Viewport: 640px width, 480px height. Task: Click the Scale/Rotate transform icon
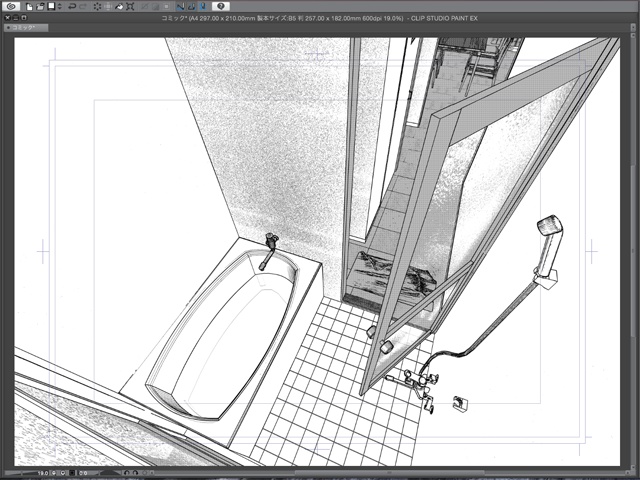point(130,7)
